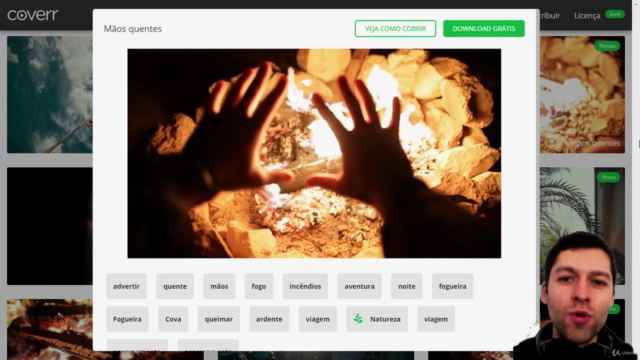The width and height of the screenshot is (640, 360).
Task: Select the 'viagem' tag after Natureza
Action: point(436,319)
